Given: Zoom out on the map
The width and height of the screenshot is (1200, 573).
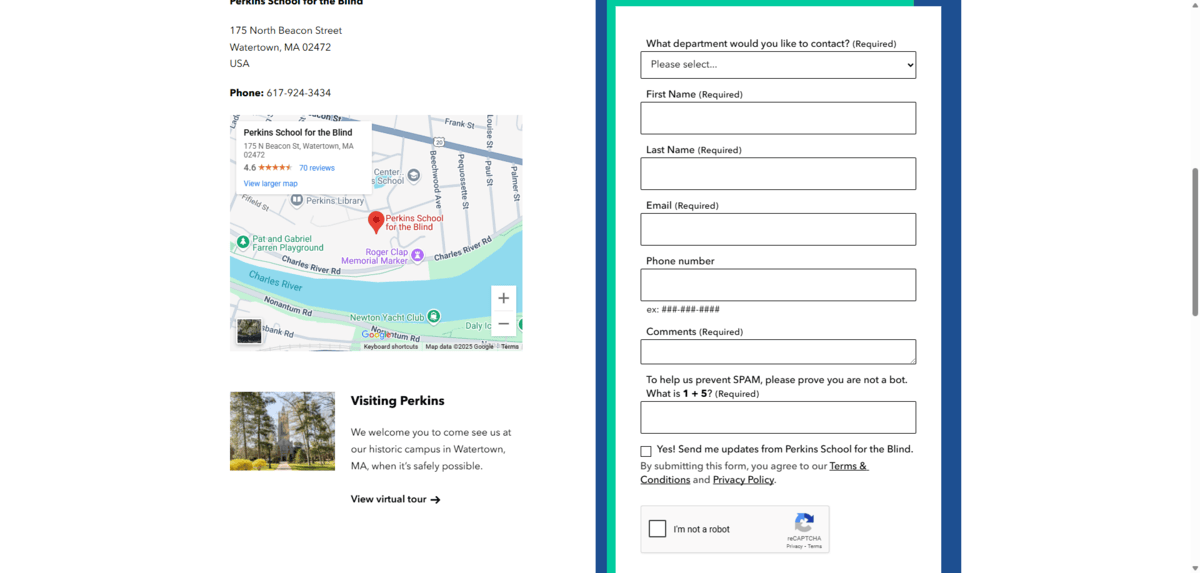Looking at the screenshot, I should [x=503, y=324].
